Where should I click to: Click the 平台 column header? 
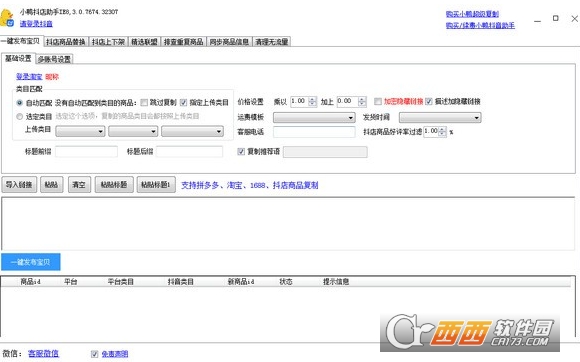(71, 282)
